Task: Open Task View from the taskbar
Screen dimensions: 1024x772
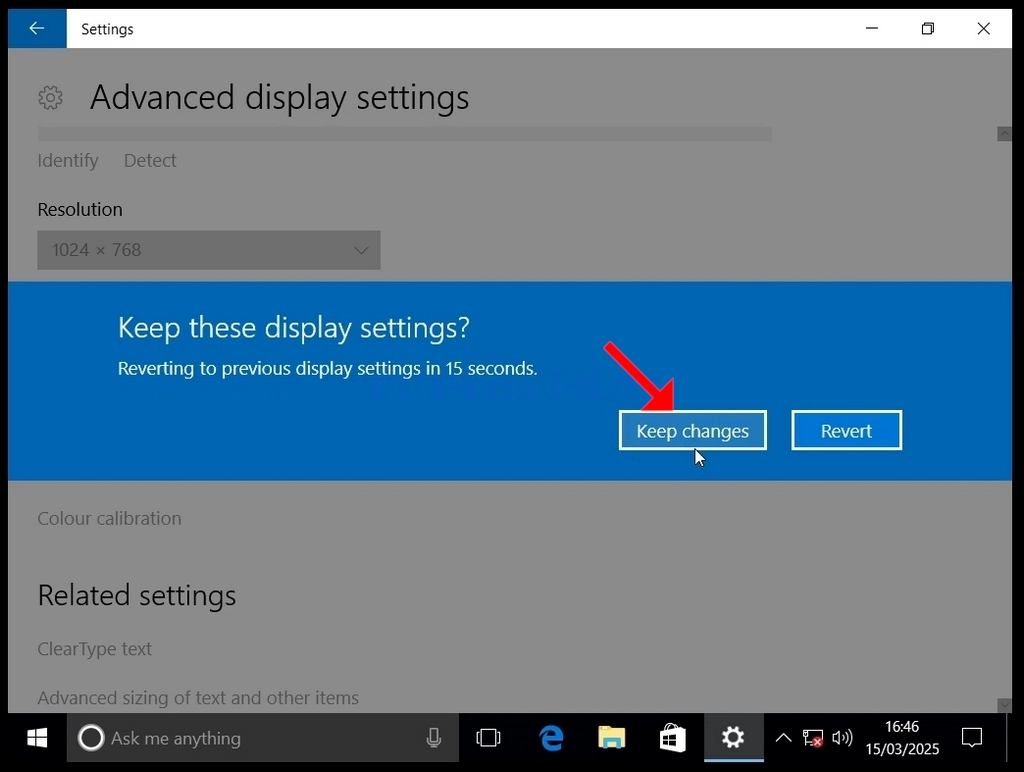Action: pos(488,738)
